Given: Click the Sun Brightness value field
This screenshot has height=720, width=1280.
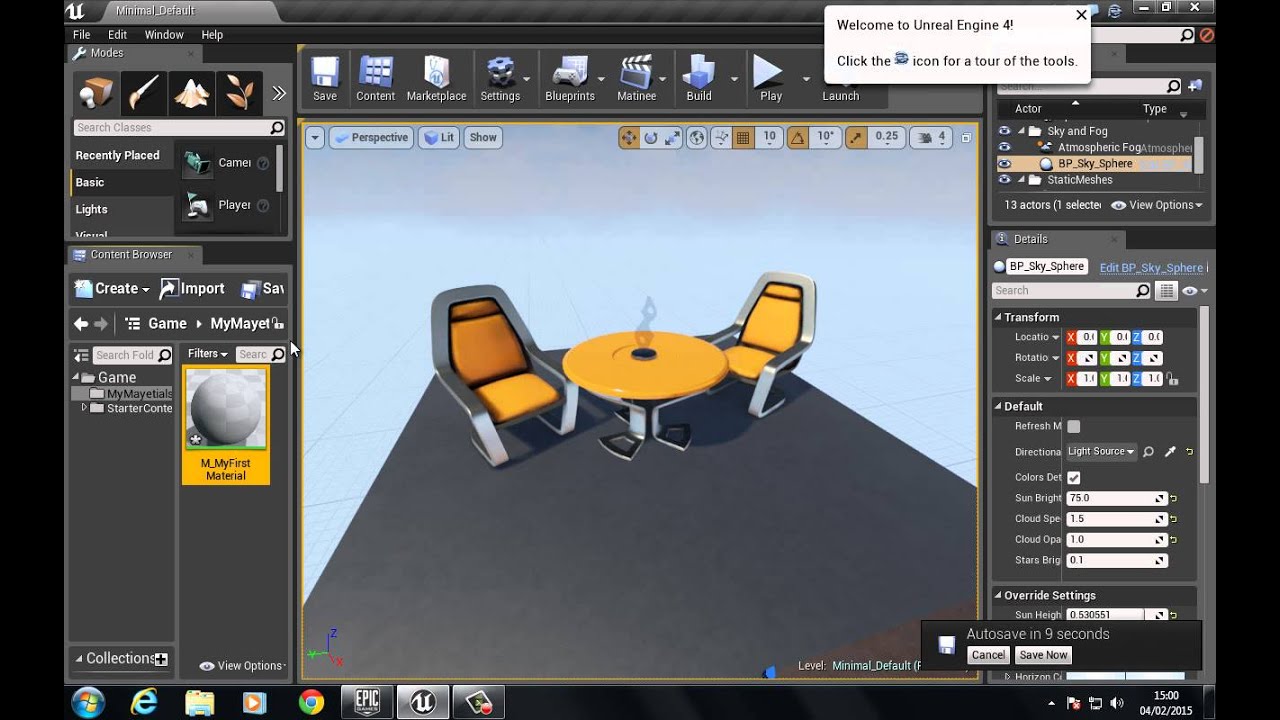Looking at the screenshot, I should (1116, 498).
